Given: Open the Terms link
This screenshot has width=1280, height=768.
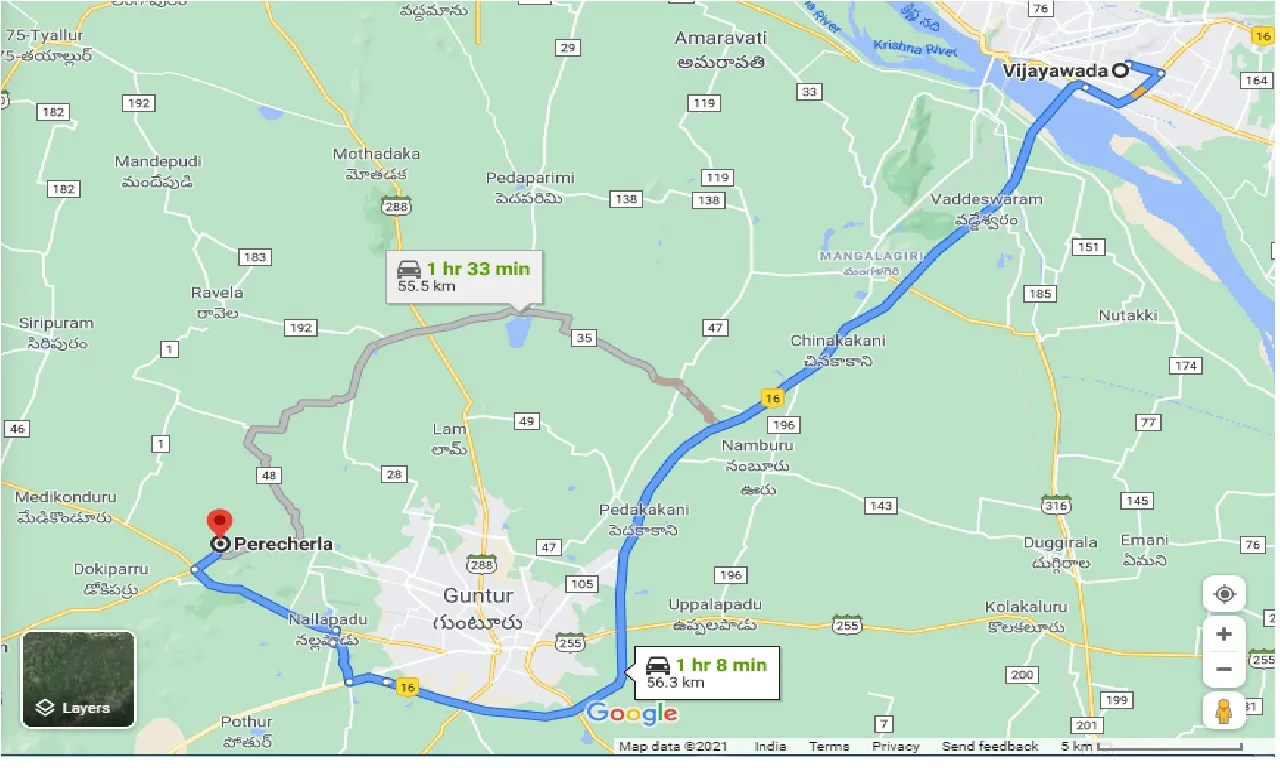Looking at the screenshot, I should coord(829,746).
